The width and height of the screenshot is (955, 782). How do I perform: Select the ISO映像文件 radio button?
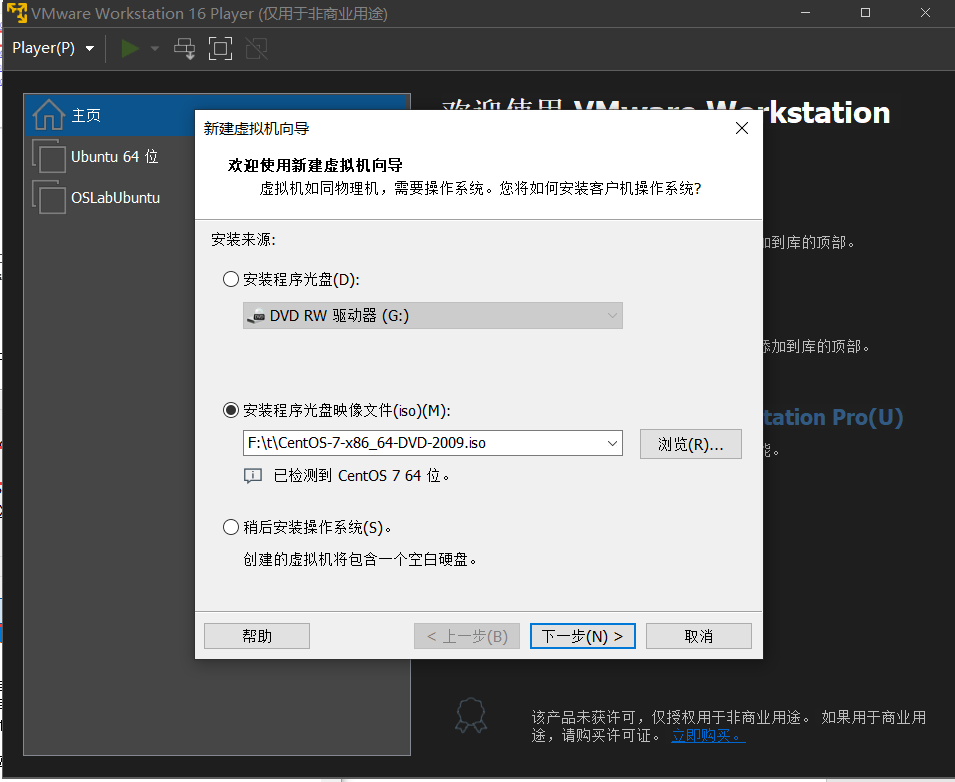click(231, 410)
